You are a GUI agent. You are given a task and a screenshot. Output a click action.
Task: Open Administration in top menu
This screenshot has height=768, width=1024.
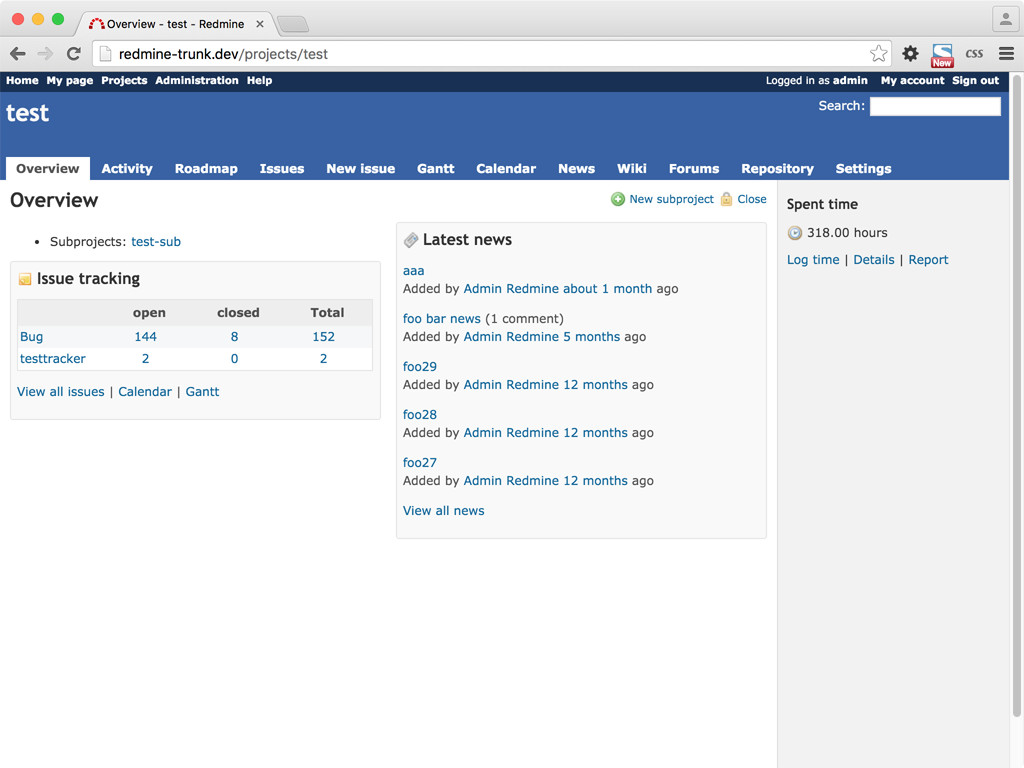click(196, 81)
